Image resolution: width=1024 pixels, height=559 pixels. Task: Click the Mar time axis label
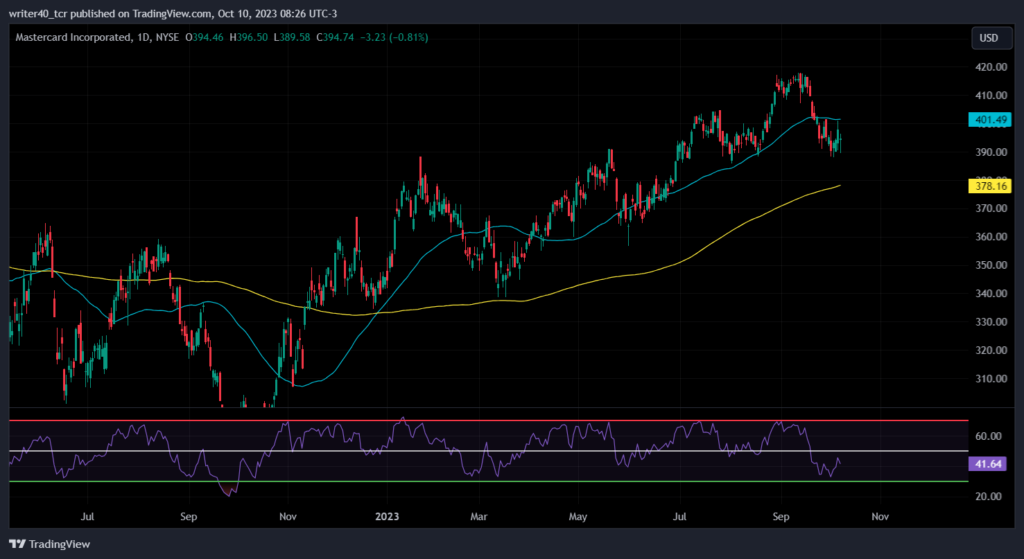479,517
